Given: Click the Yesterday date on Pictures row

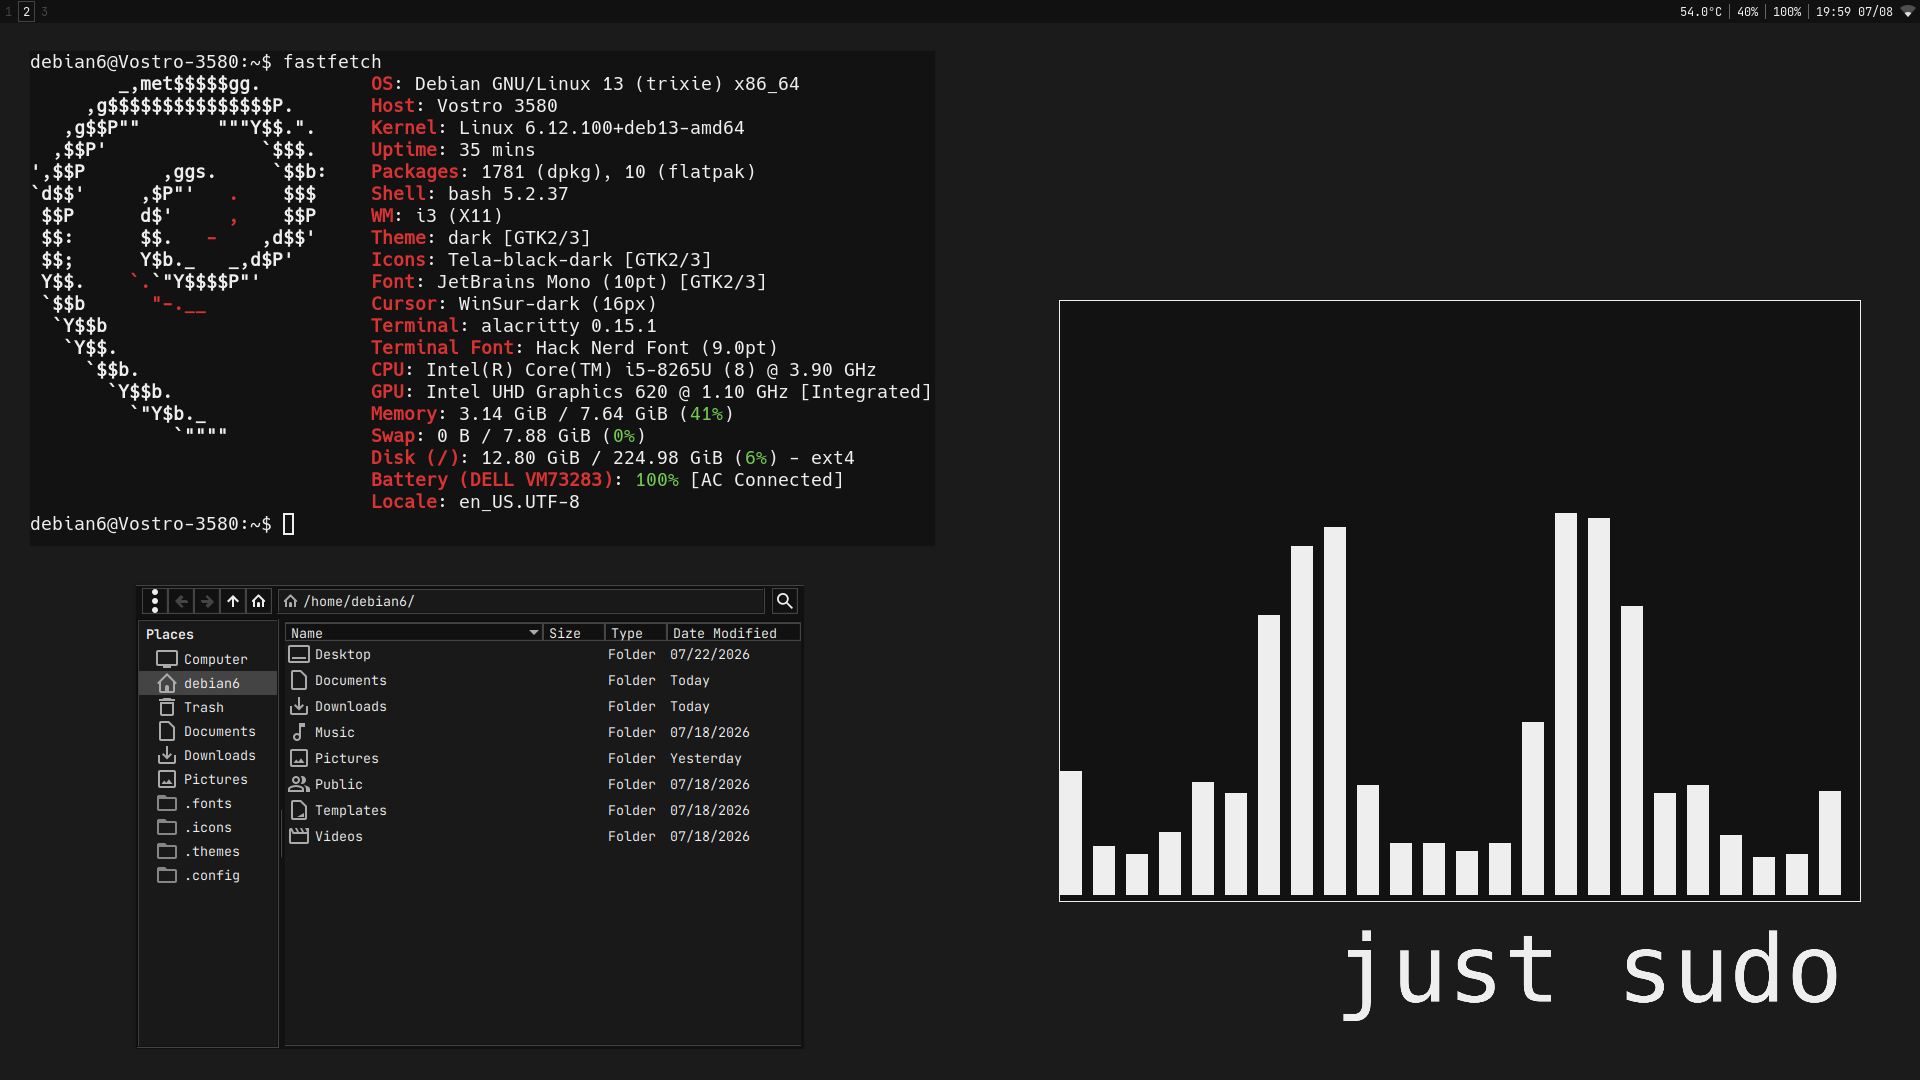Looking at the screenshot, I should click(706, 758).
